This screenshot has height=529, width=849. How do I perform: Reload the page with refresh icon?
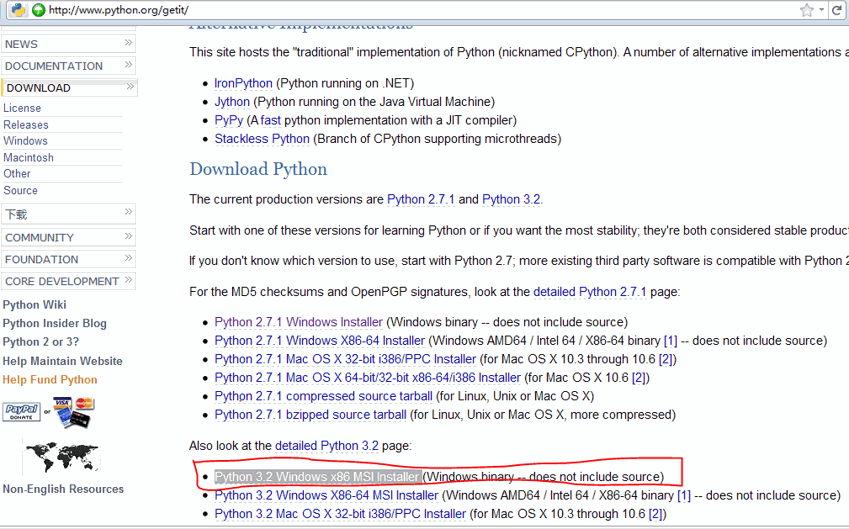point(837,10)
